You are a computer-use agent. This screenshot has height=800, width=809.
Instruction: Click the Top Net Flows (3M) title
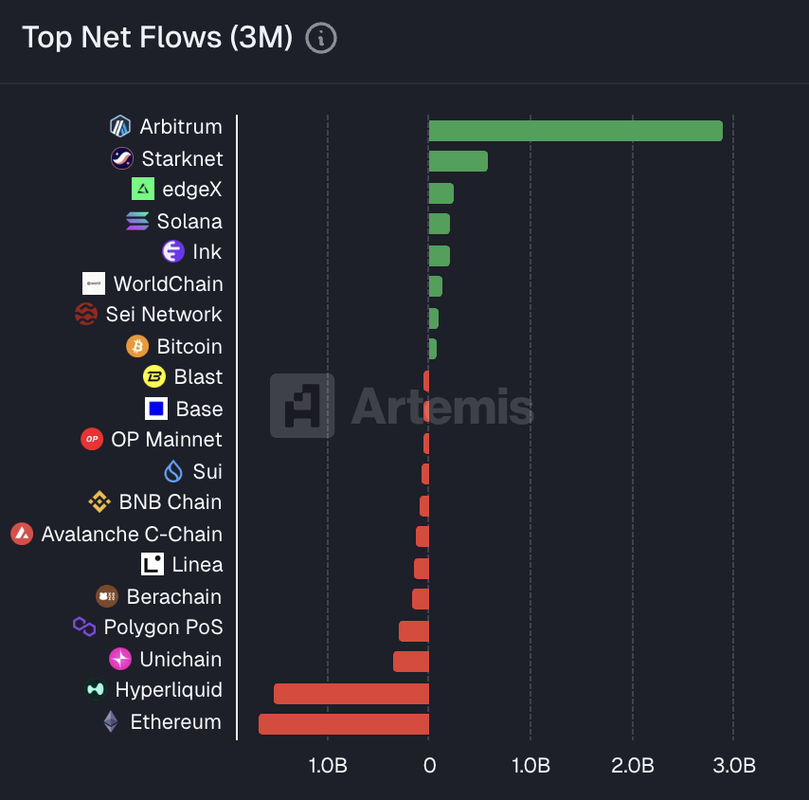pyautogui.click(x=157, y=38)
